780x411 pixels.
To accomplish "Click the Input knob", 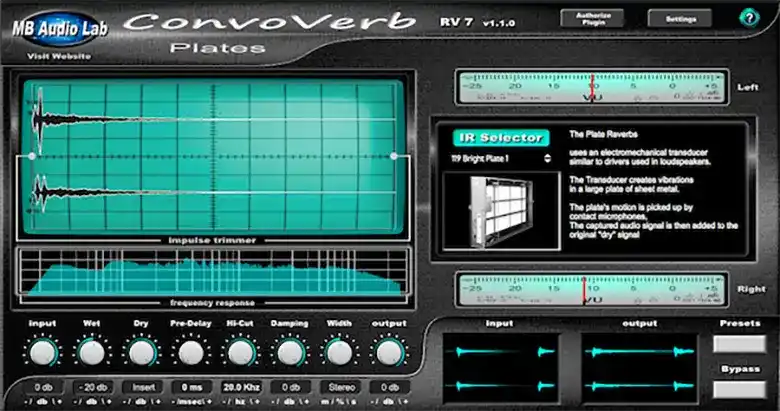I will coord(42,353).
